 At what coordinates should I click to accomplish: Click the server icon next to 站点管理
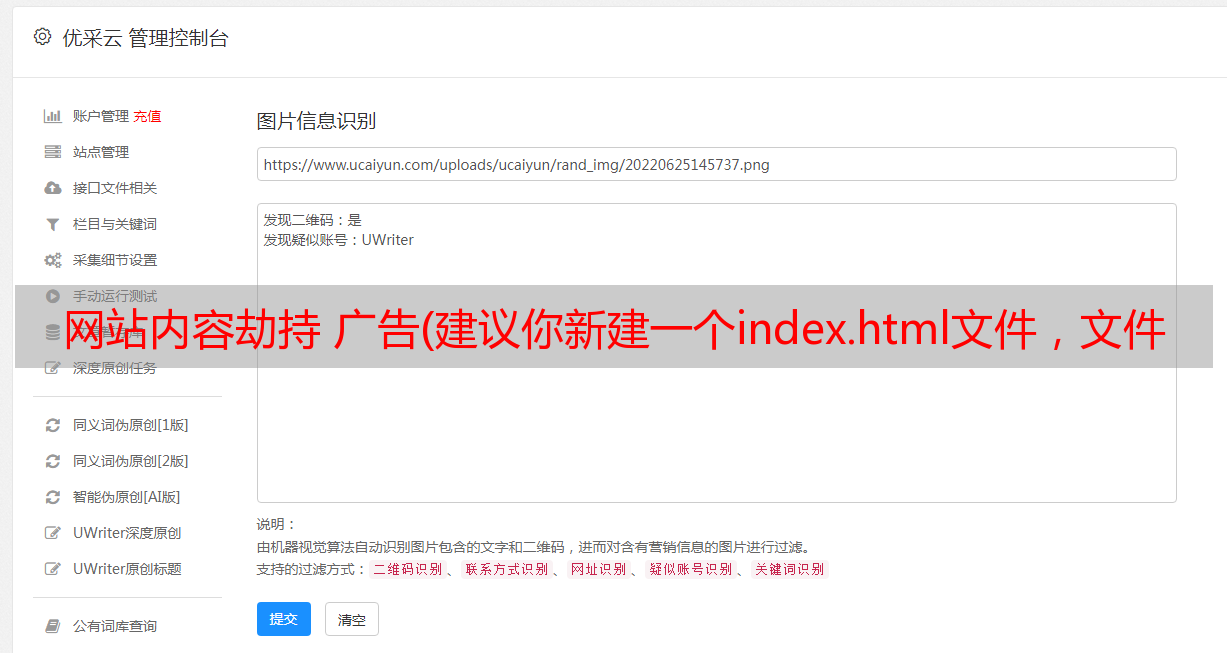point(53,152)
